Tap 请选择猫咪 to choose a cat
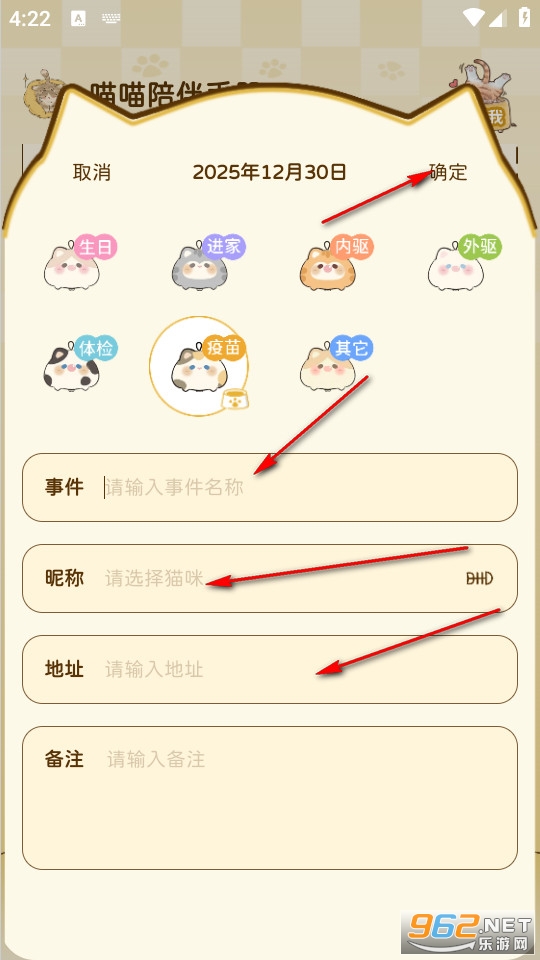The height and width of the screenshot is (960, 540). click(154, 578)
